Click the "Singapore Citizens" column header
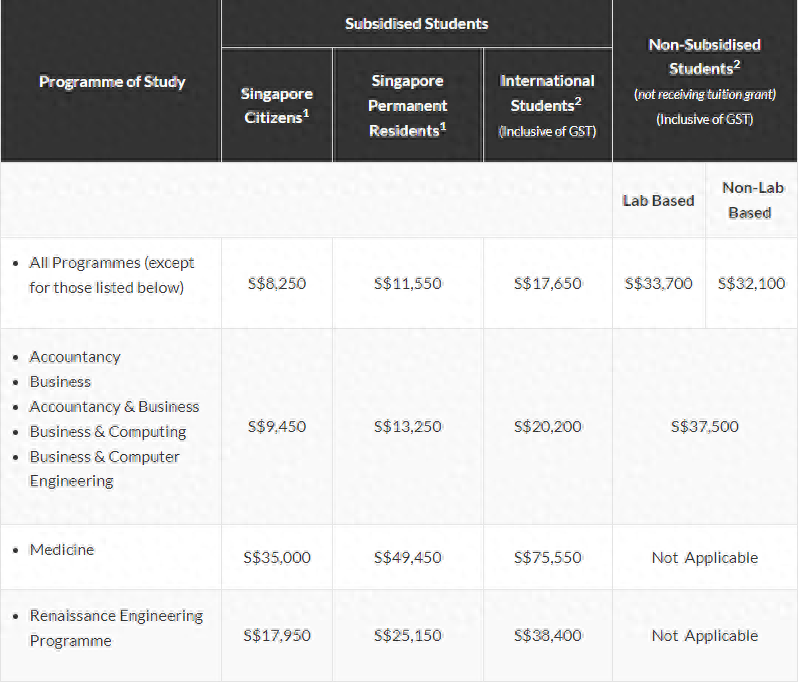The height and width of the screenshot is (682, 798). [x=277, y=106]
